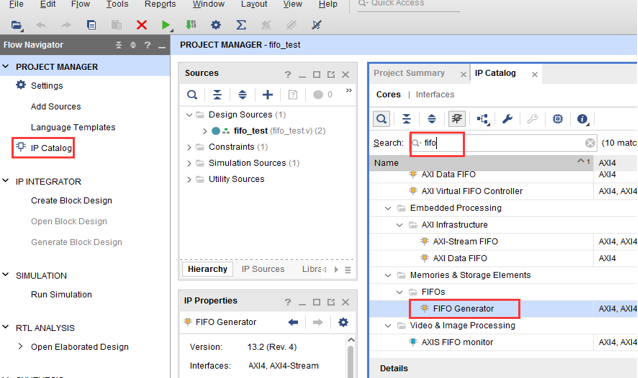Click the chip IP status icon in IP Catalog

557,119
